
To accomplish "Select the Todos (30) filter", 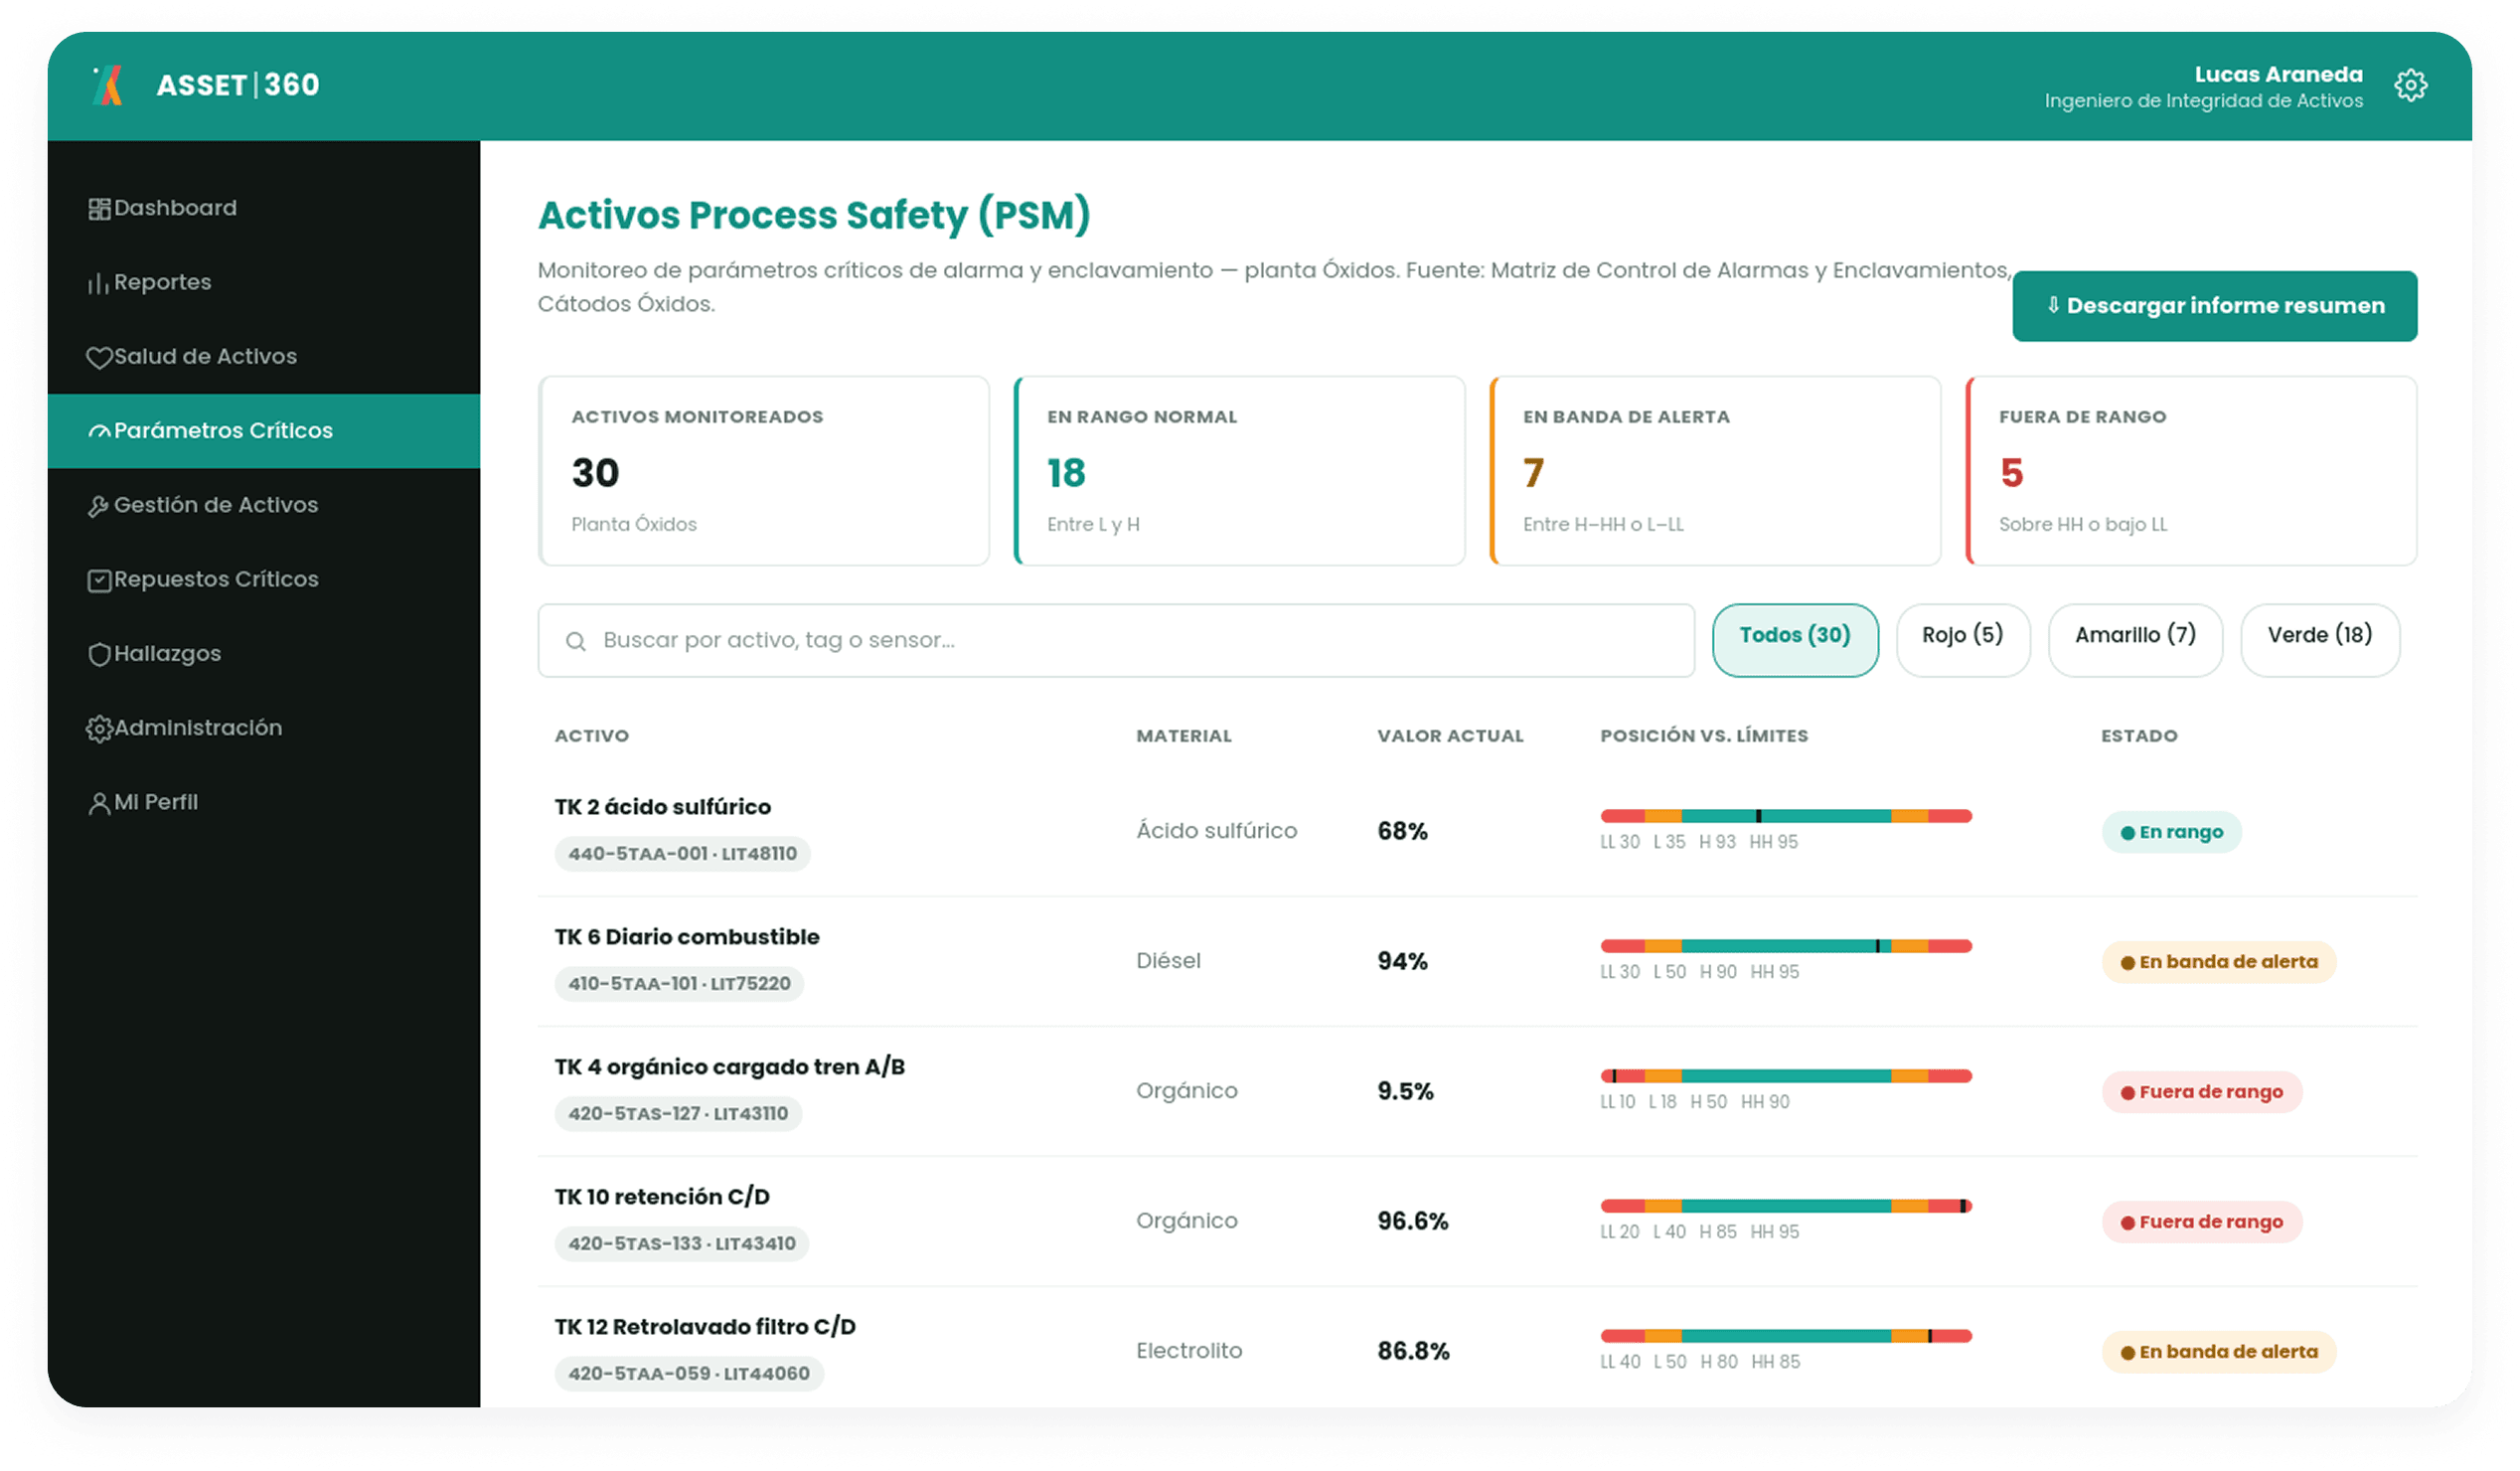I will point(1794,640).
